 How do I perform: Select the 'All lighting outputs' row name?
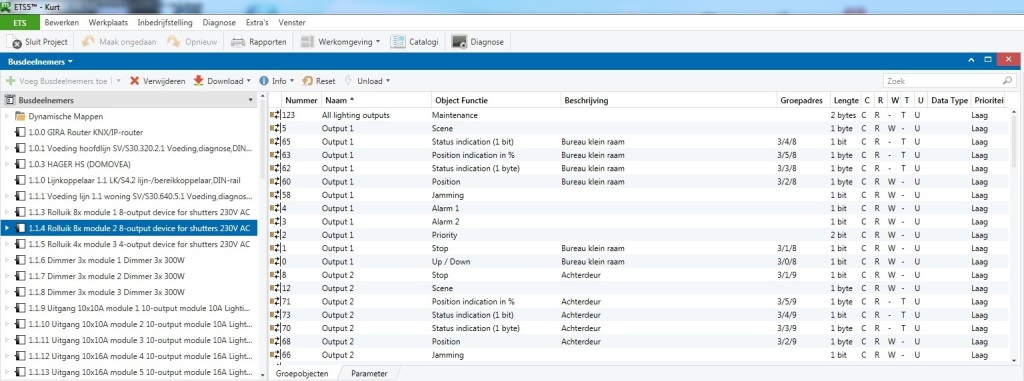coord(356,115)
